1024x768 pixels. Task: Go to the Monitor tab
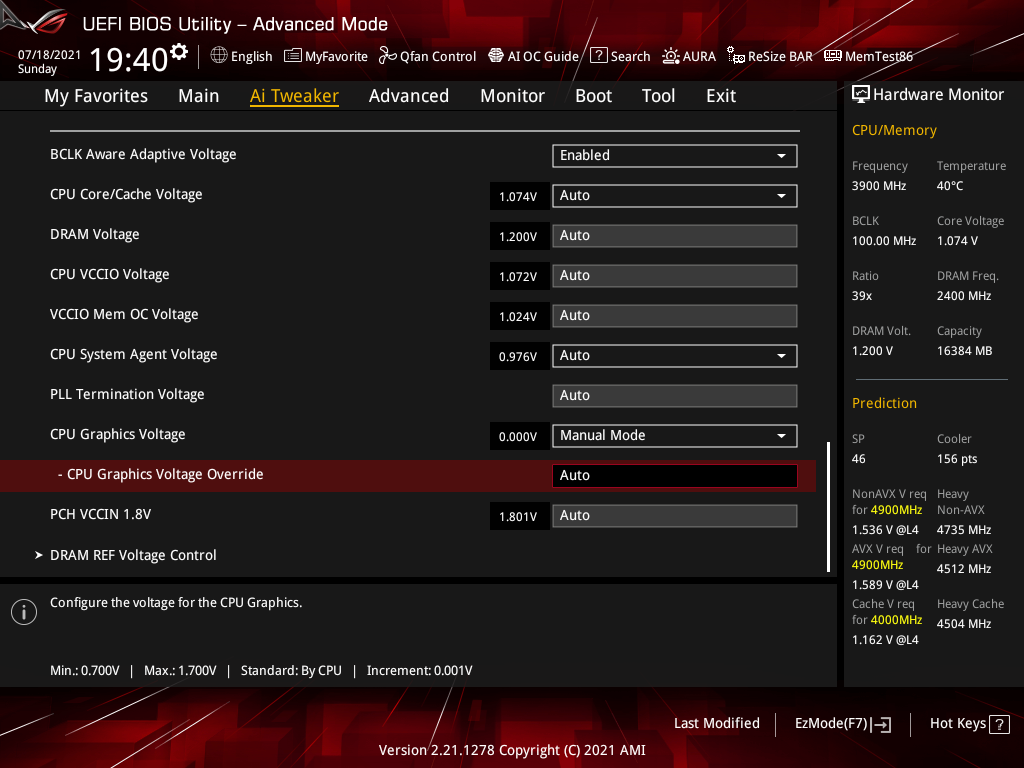pos(512,95)
